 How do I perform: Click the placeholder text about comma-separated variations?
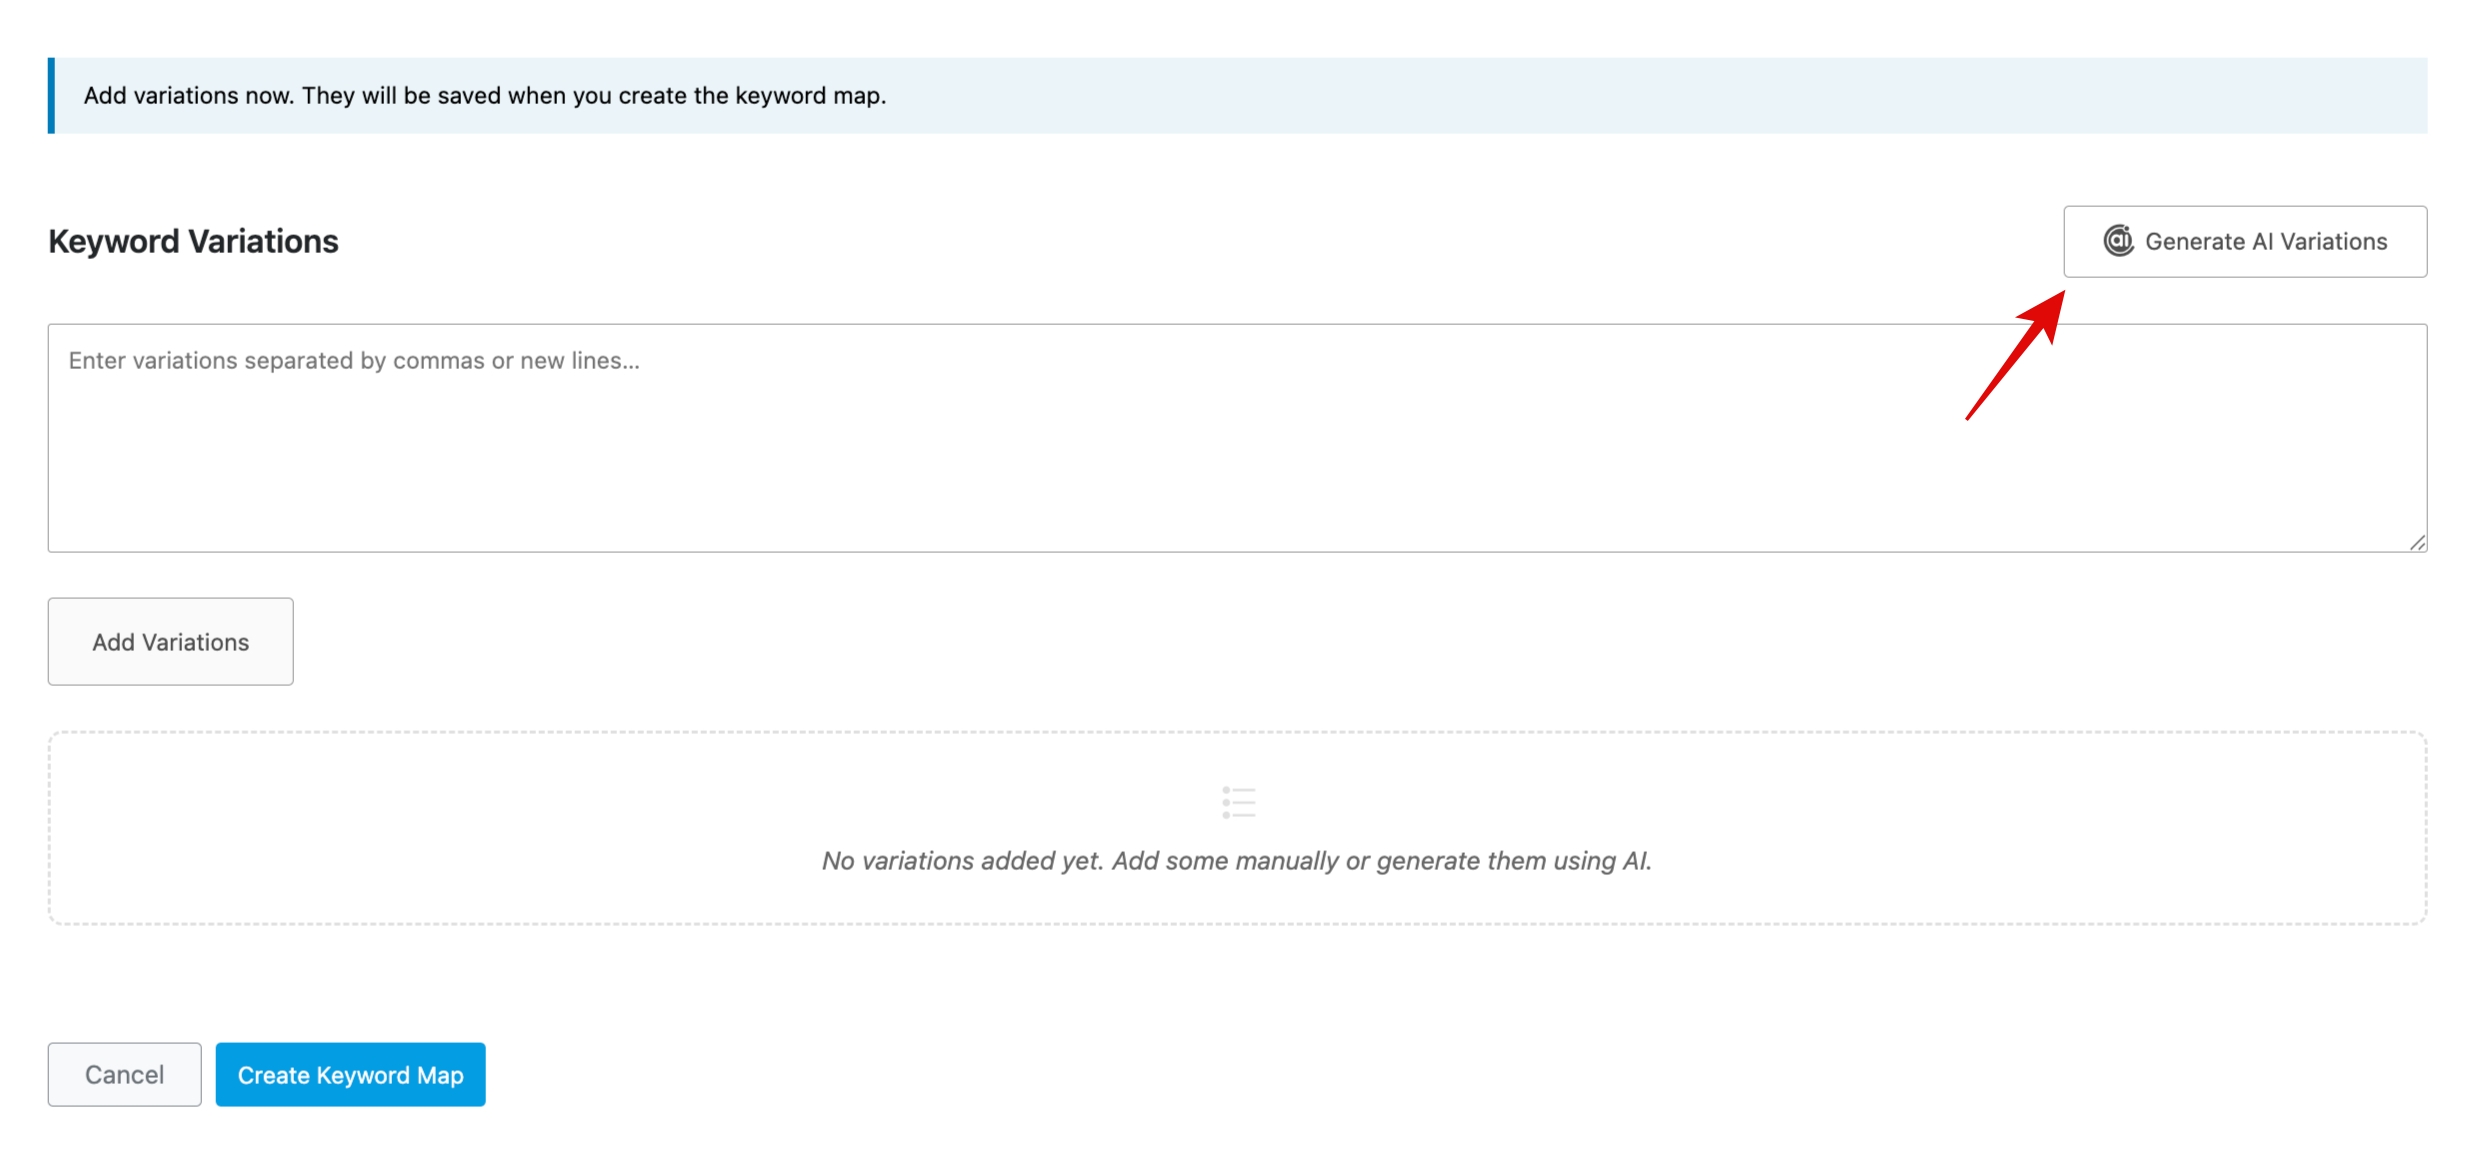352,360
